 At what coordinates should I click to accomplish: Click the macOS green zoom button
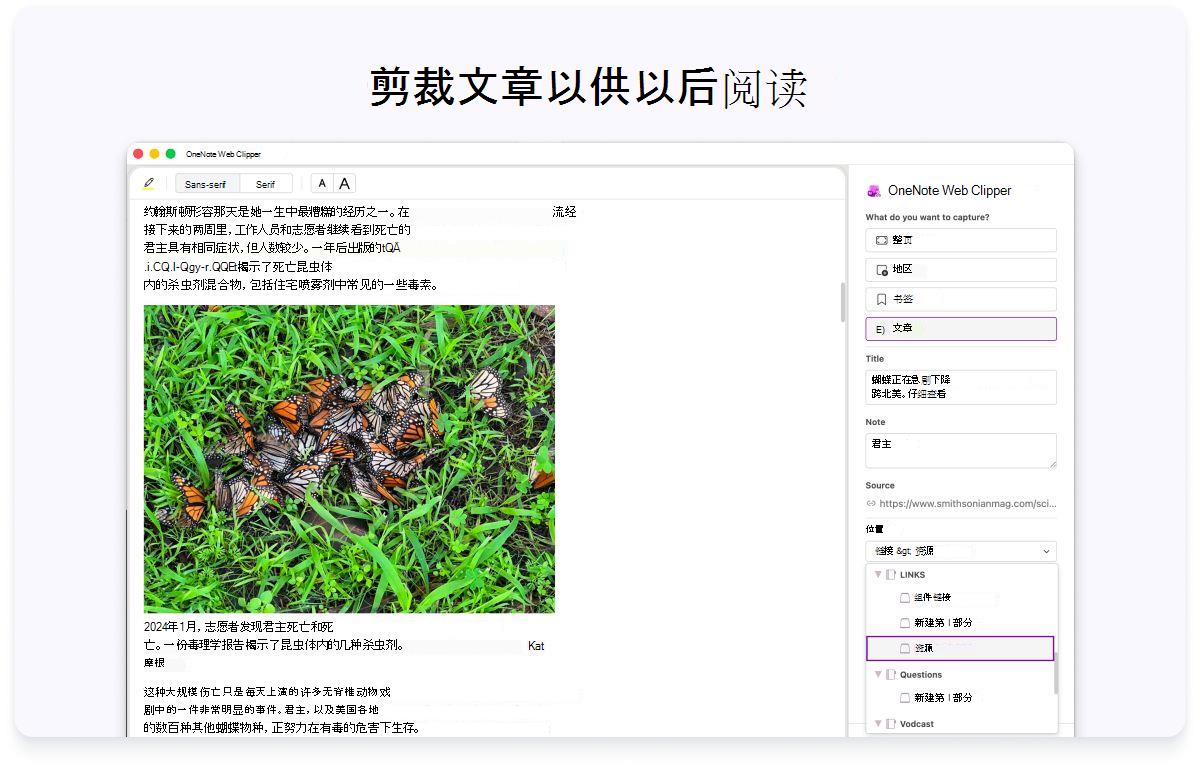pos(171,154)
